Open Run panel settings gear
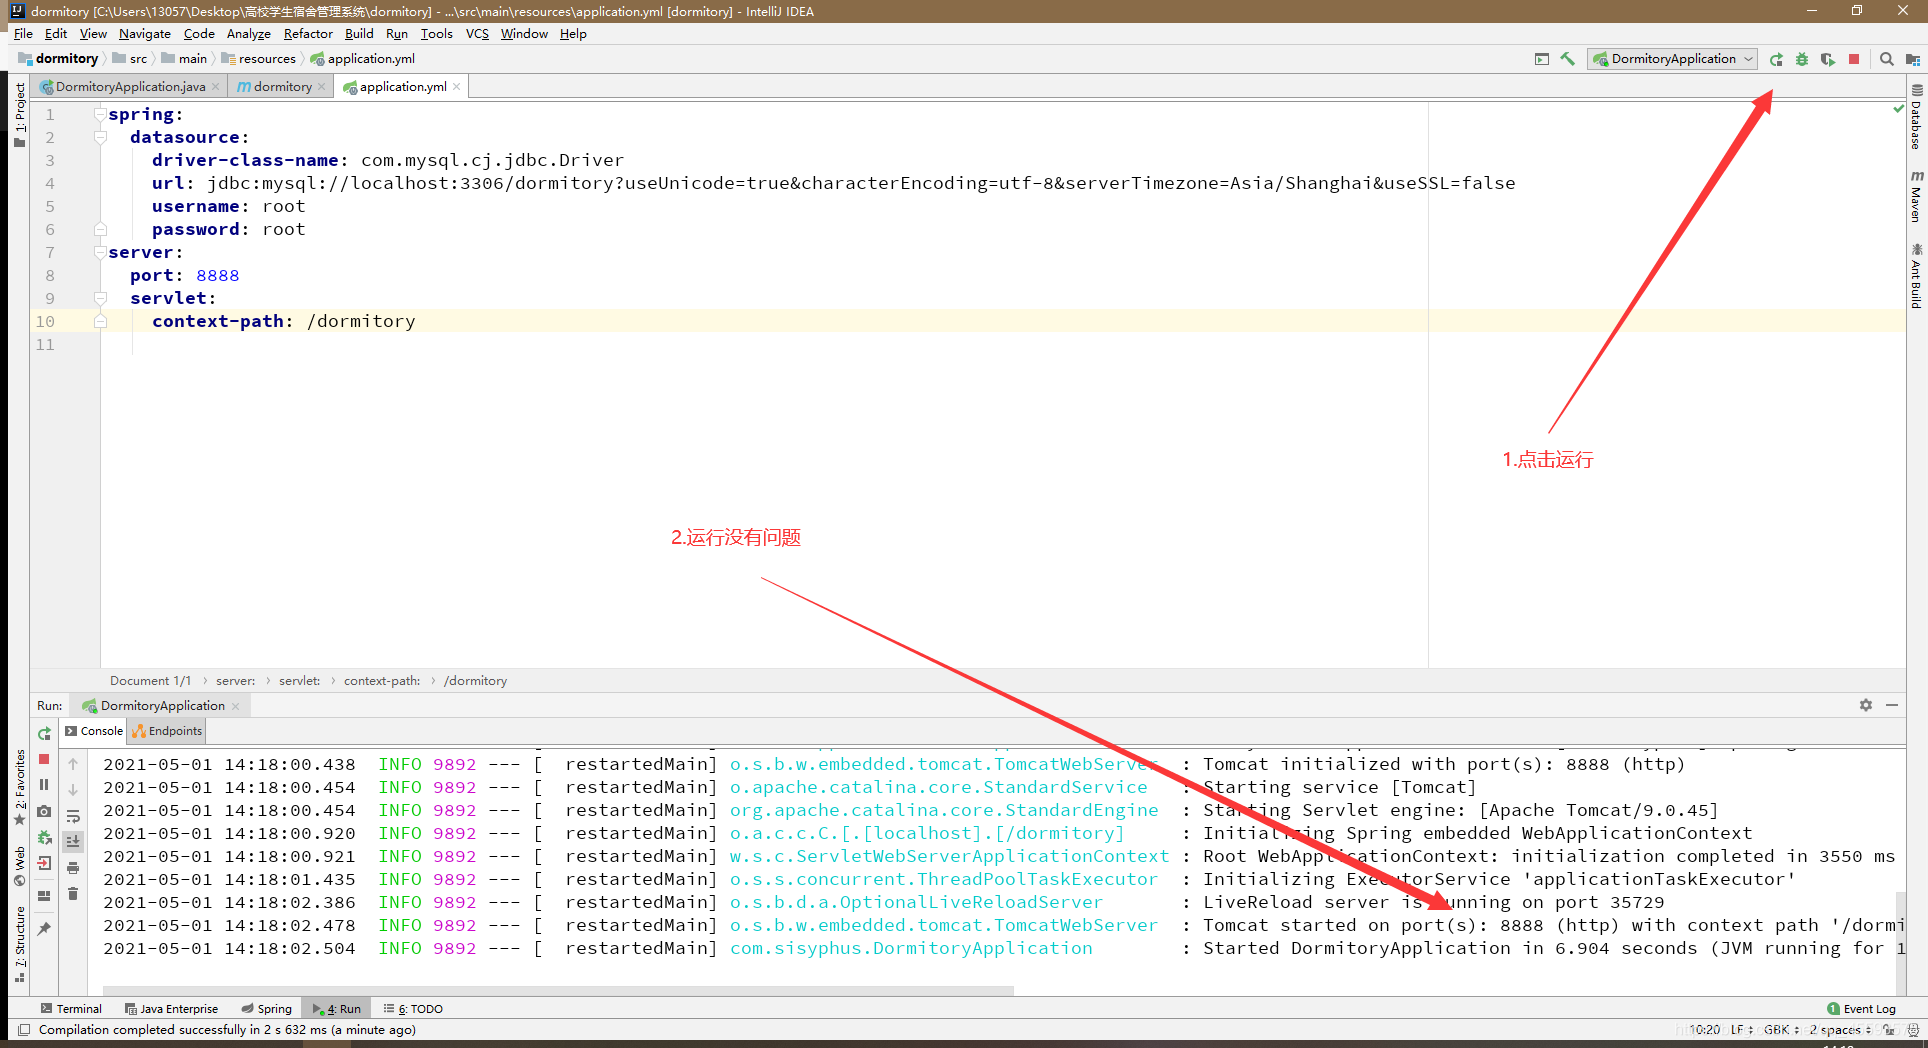 click(1866, 705)
